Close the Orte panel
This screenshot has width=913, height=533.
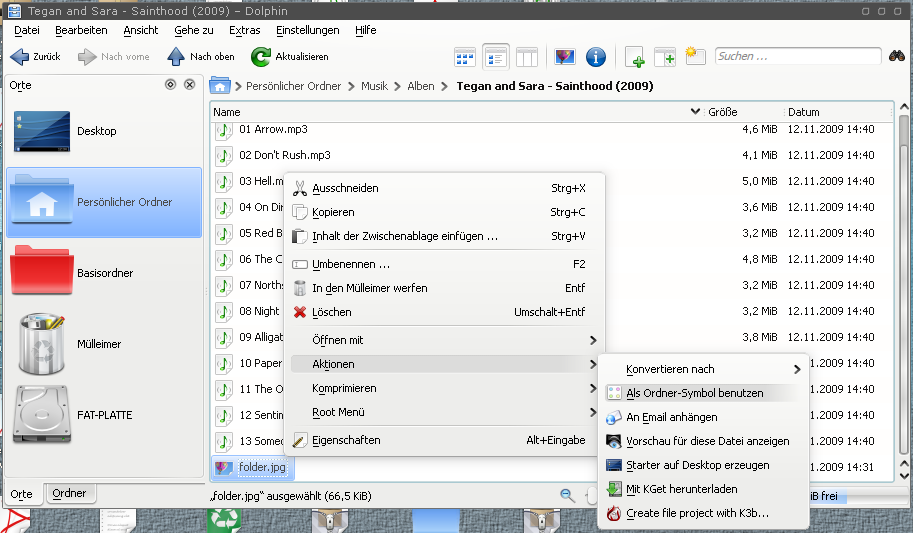(189, 84)
